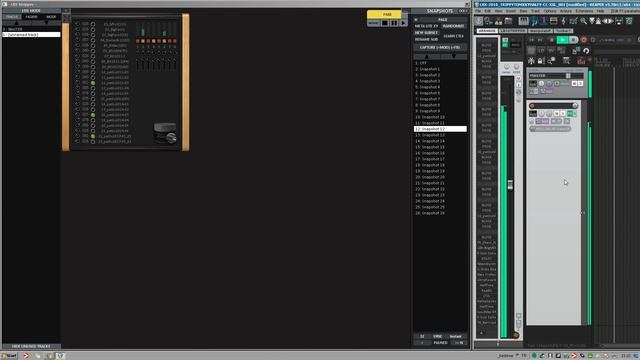Viewport: 640px width, 360px height.
Task: Turn the silver knob in plugin strip thumbnail
Action: [x=171, y=138]
